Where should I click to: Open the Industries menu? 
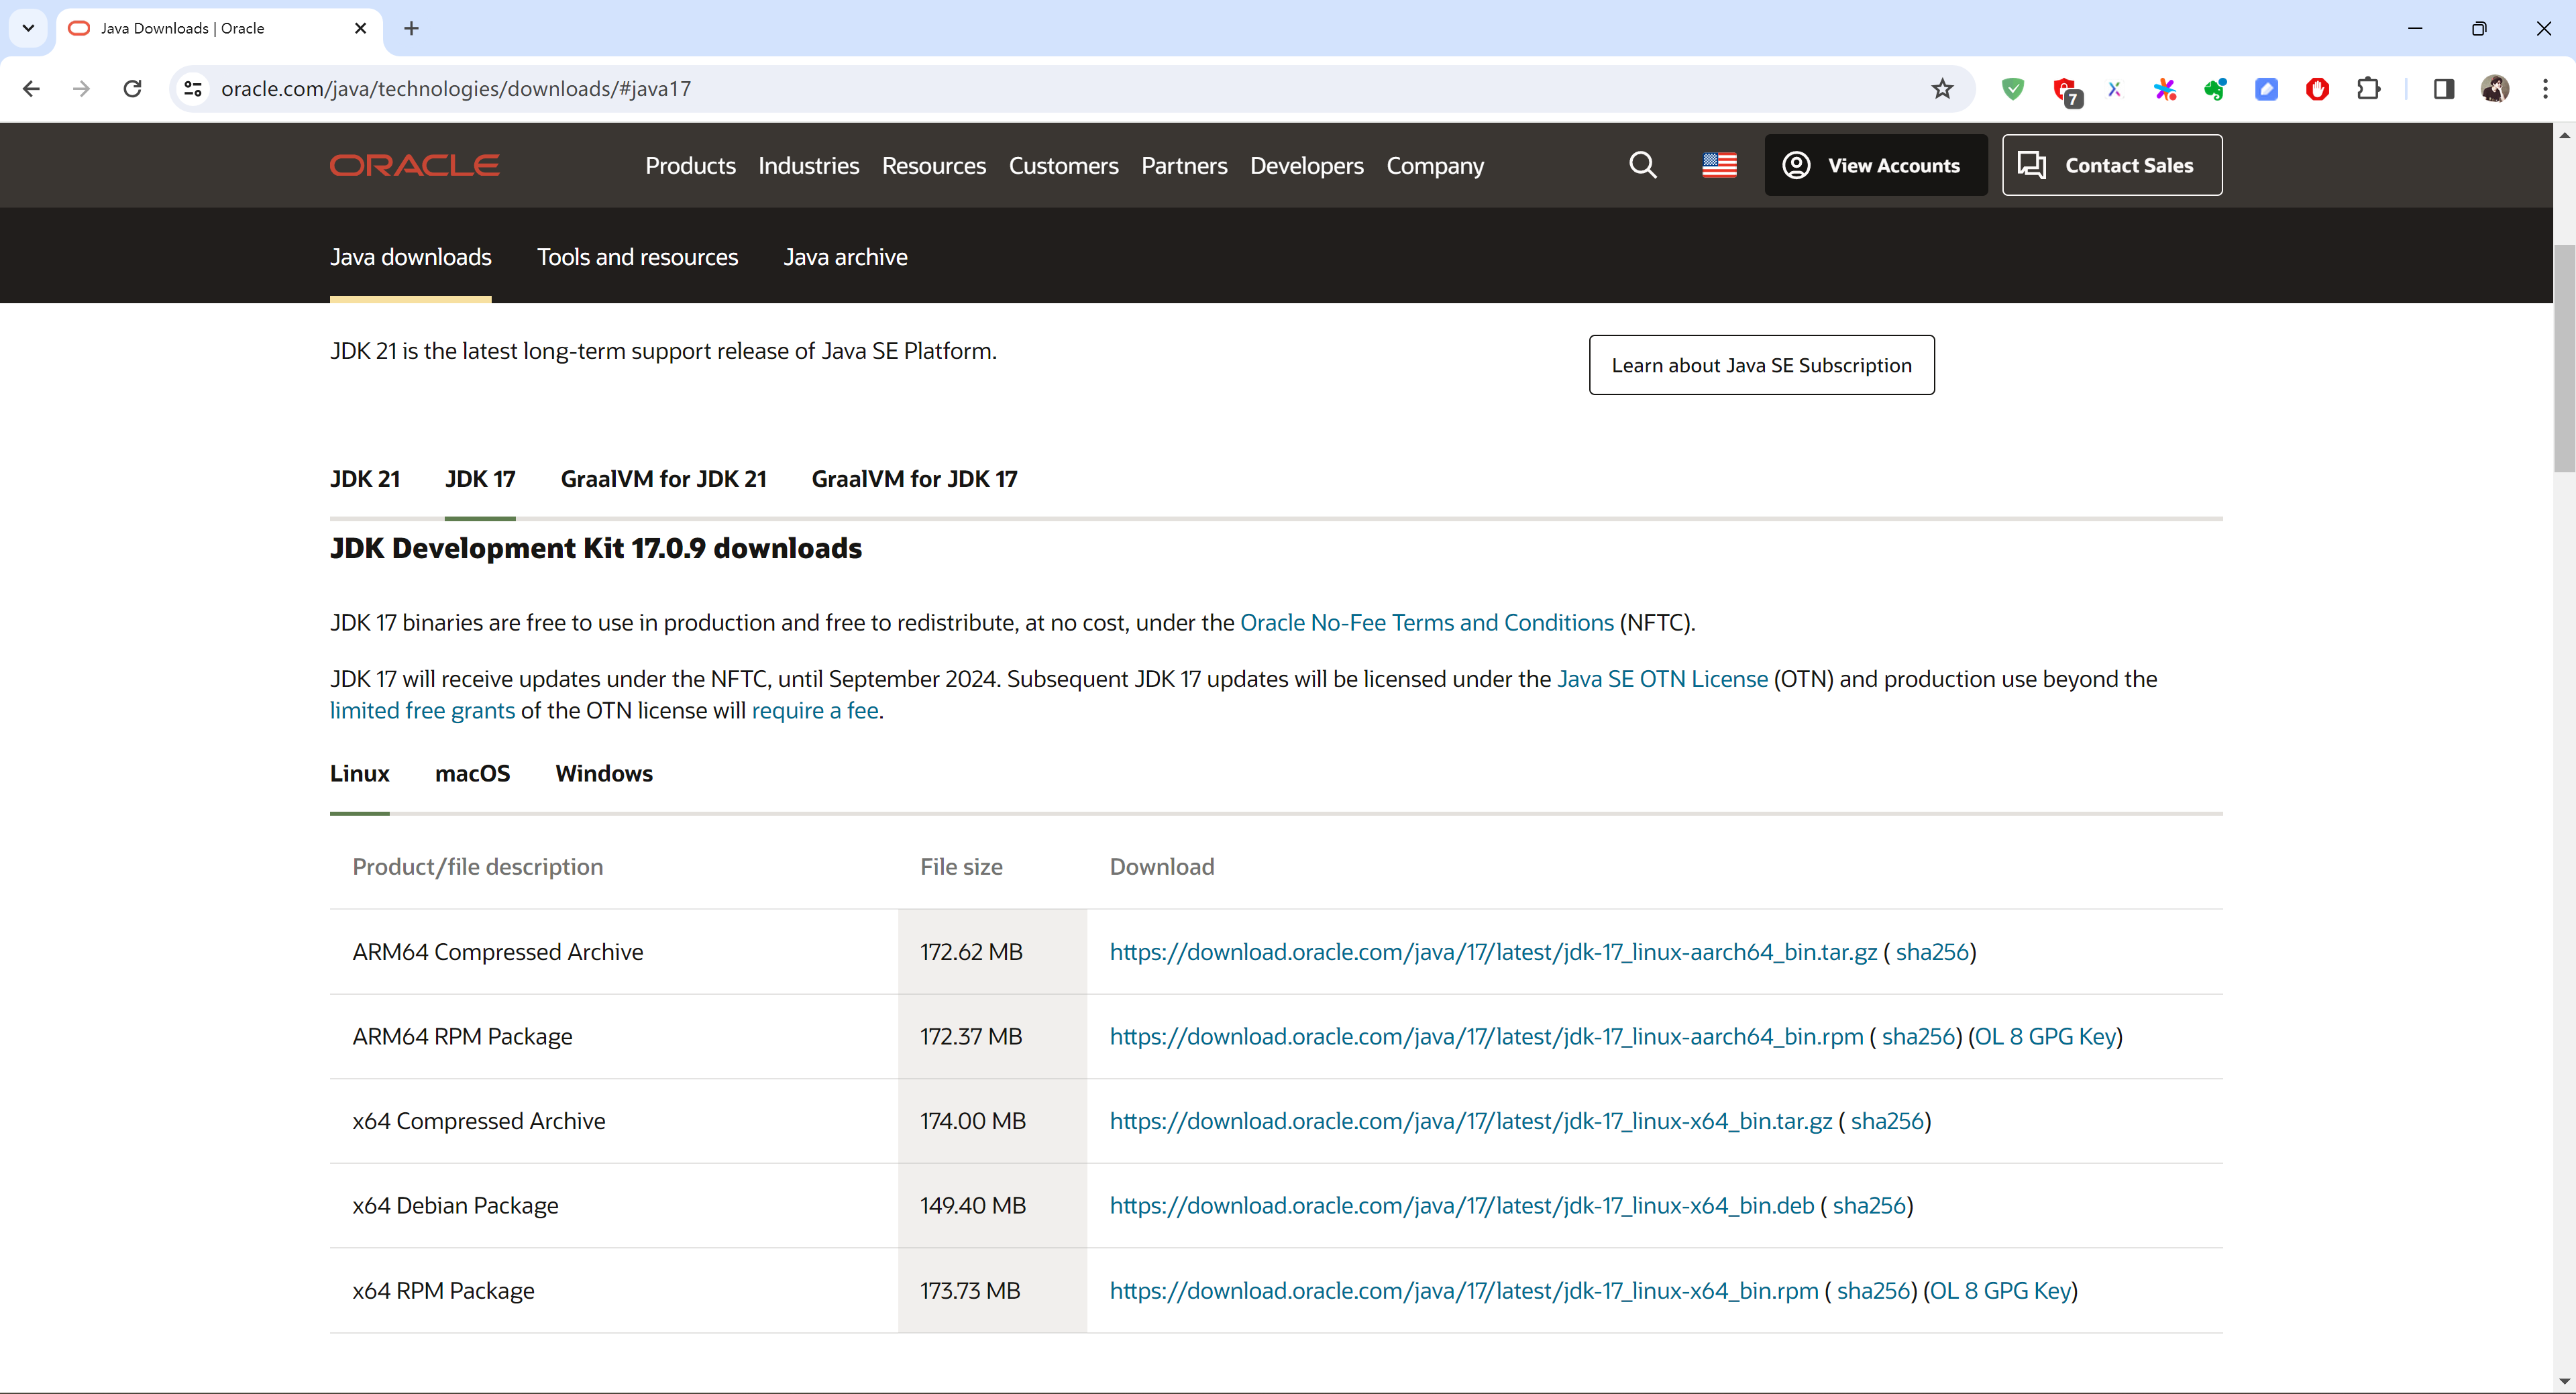click(x=808, y=165)
